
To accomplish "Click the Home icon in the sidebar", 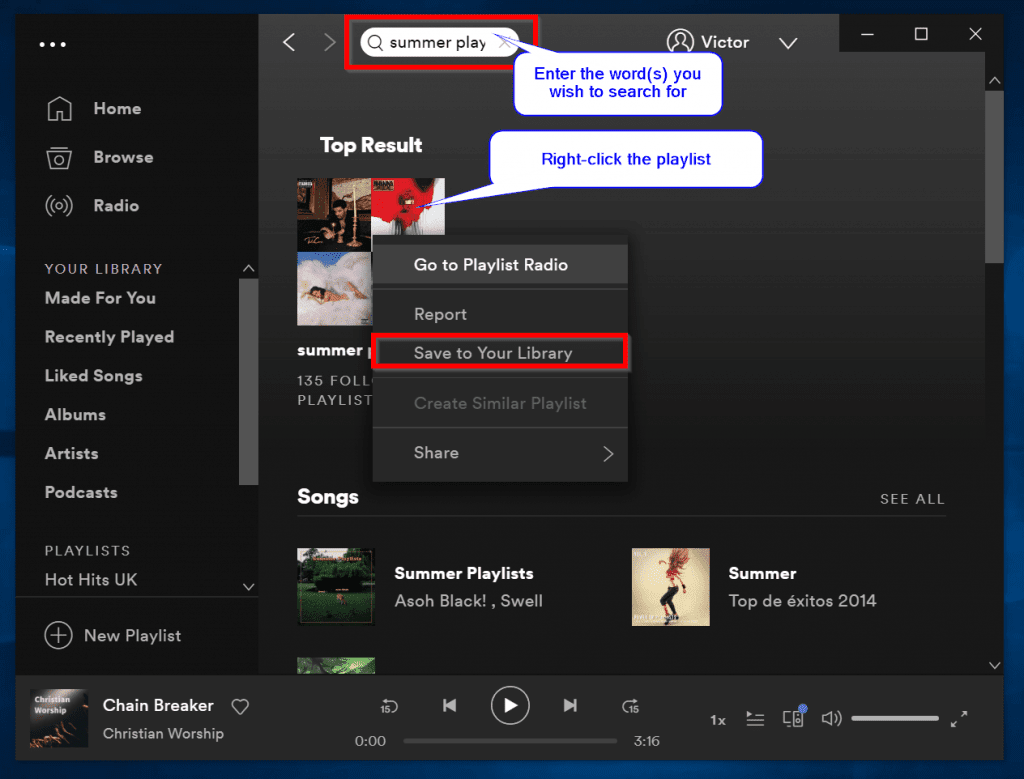I will point(59,108).
